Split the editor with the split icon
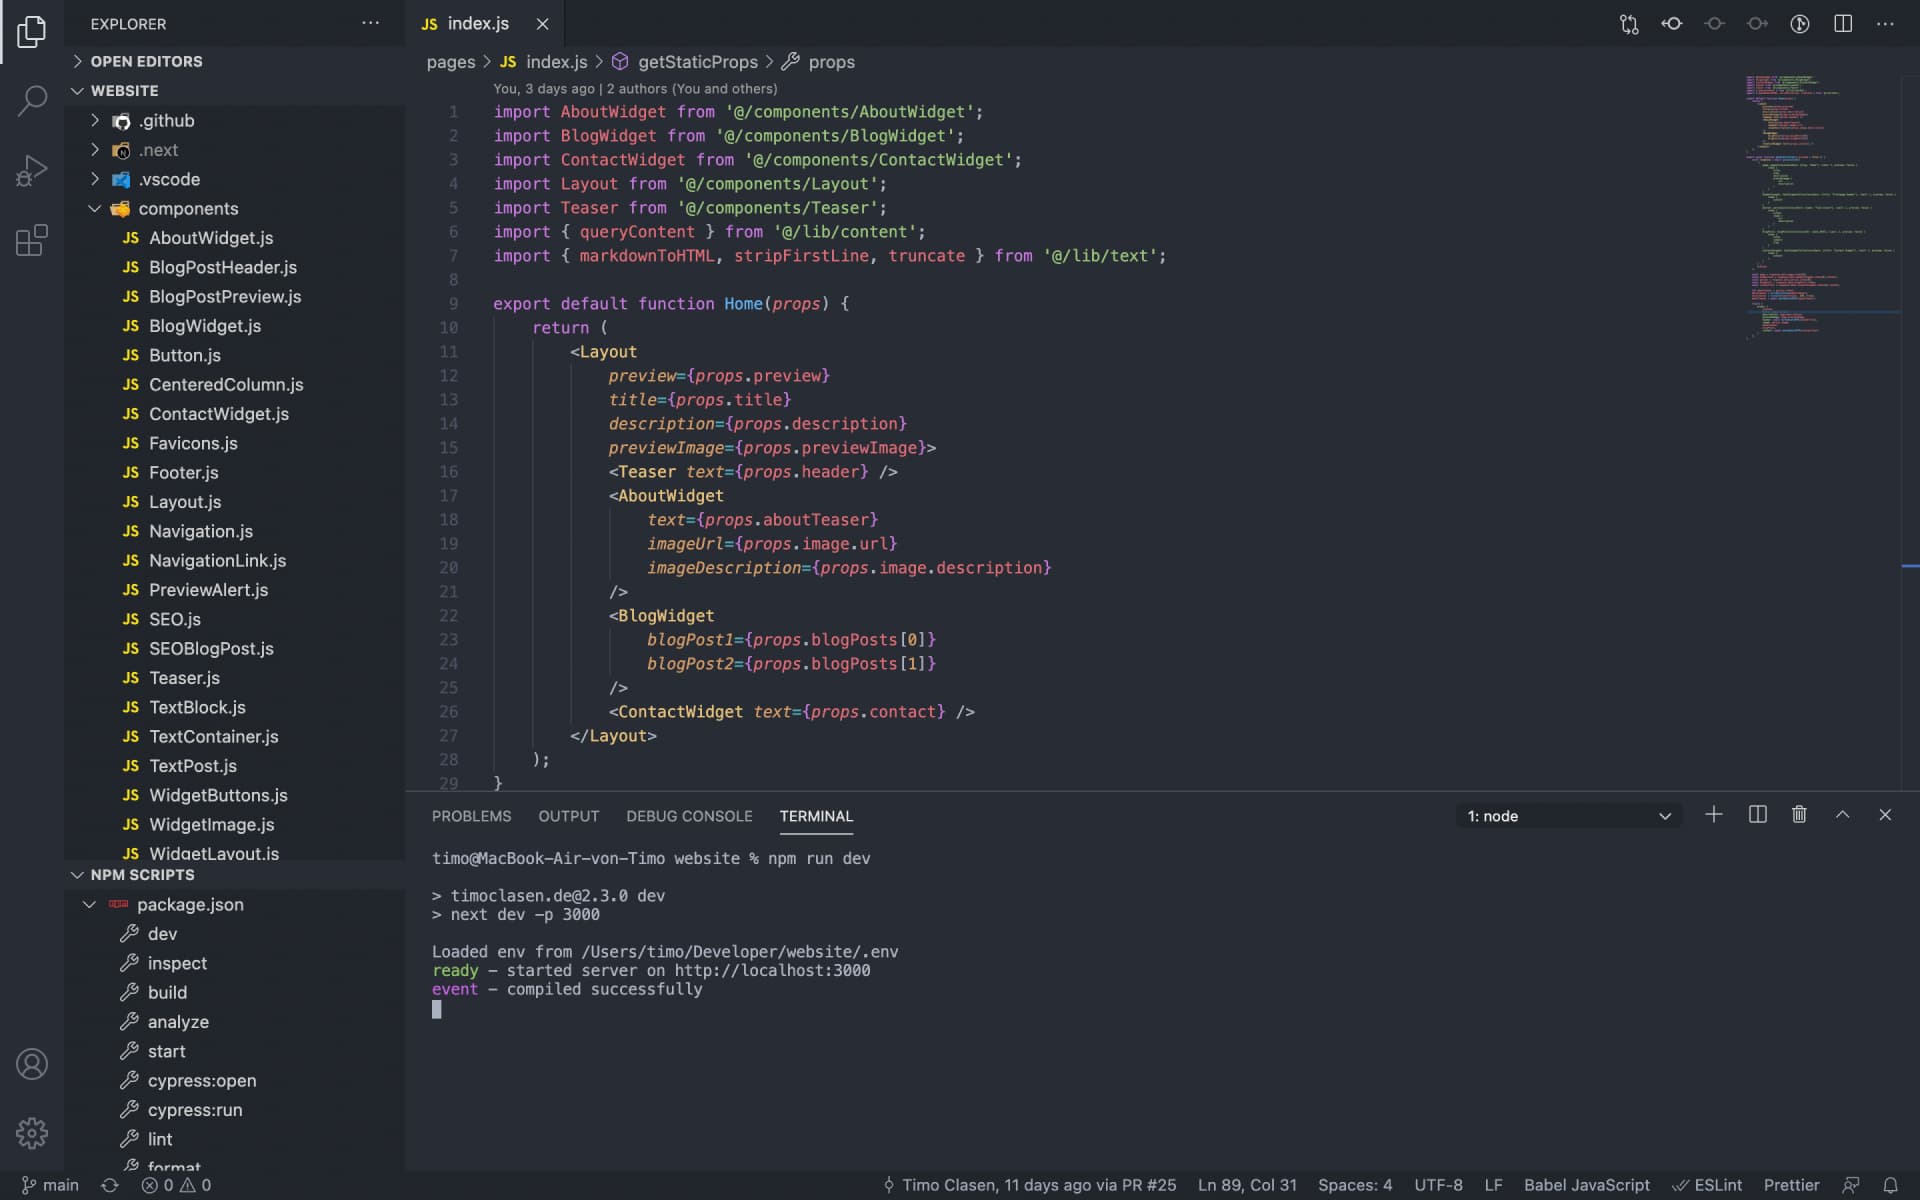Viewport: 1920px width, 1200px height. click(x=1841, y=23)
